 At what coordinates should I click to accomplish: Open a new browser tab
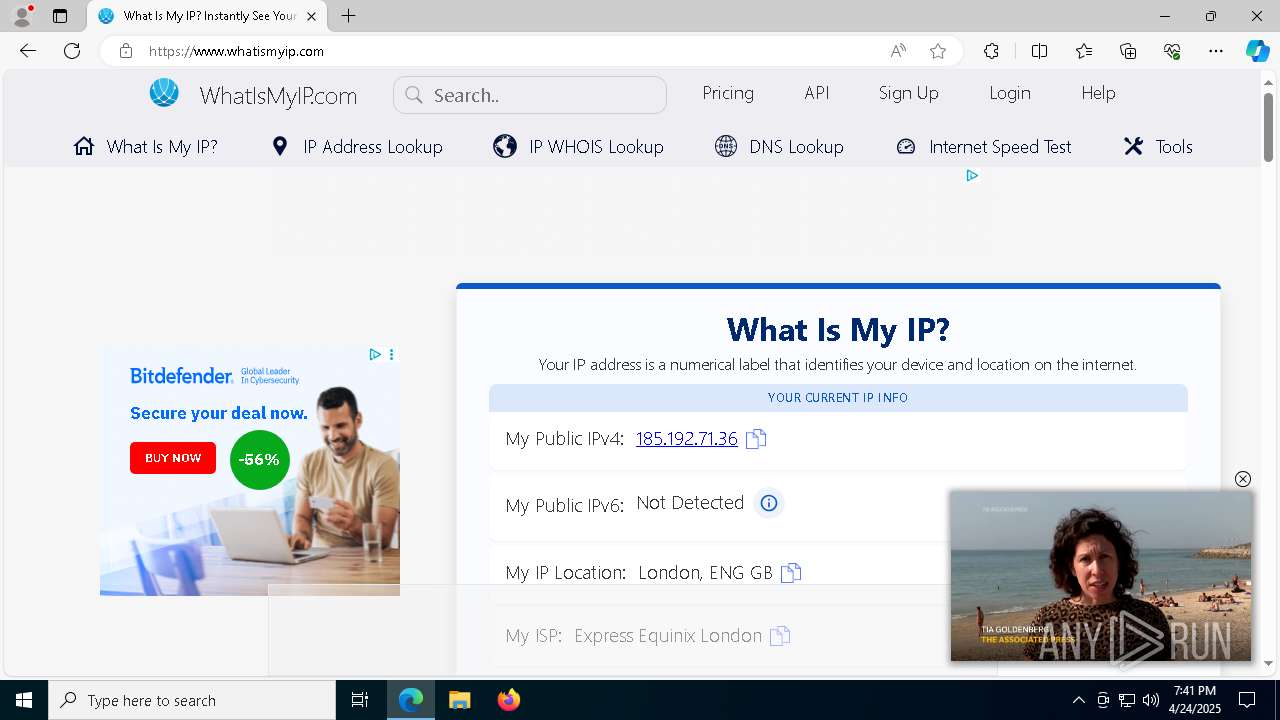348,16
